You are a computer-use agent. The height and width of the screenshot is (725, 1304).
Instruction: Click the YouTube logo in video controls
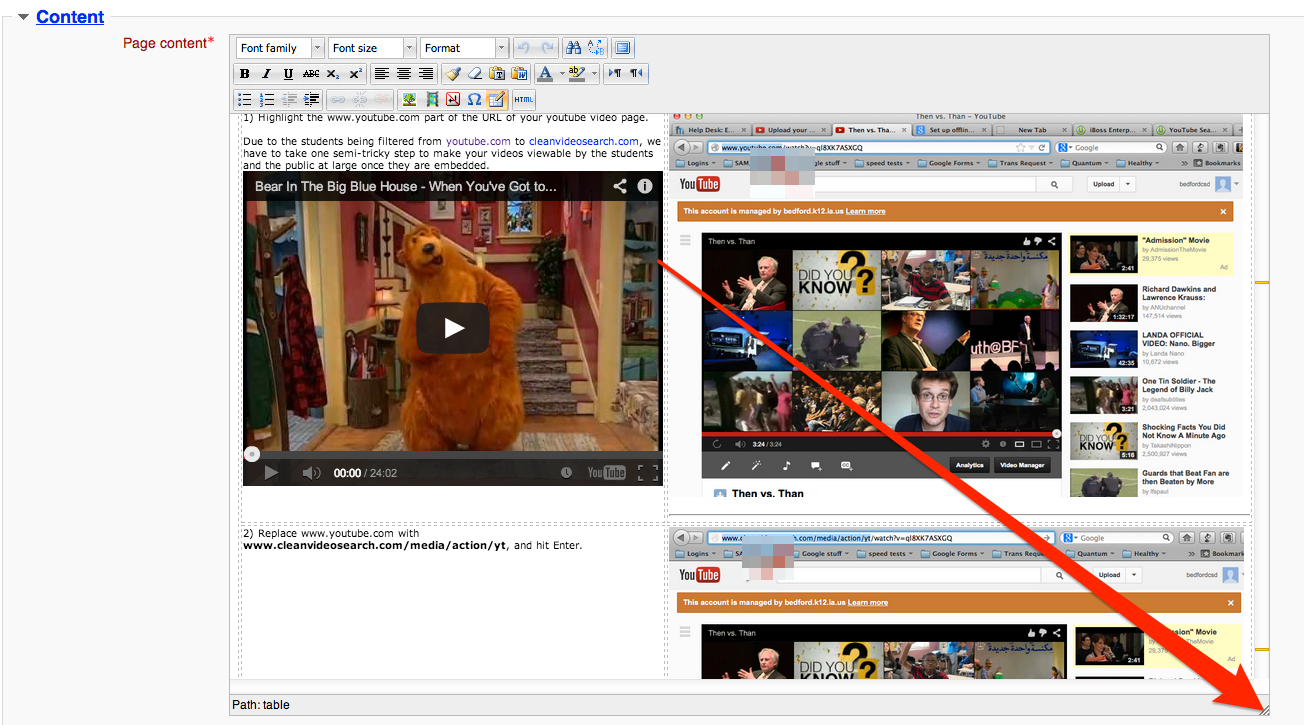tap(607, 473)
